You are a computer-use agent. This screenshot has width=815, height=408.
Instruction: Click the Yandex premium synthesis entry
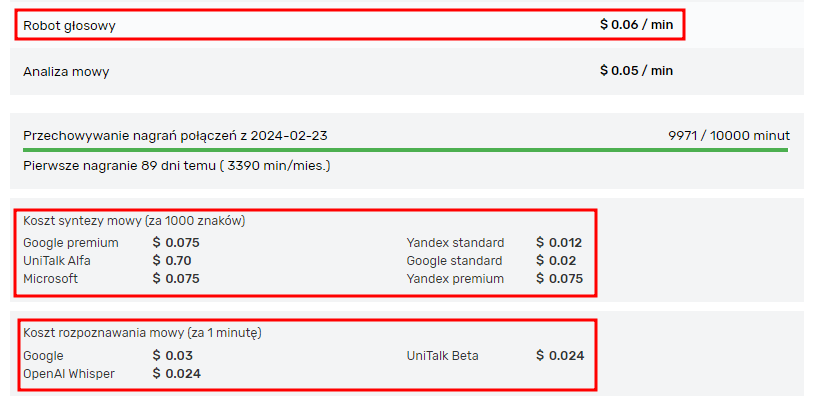[x=455, y=279]
